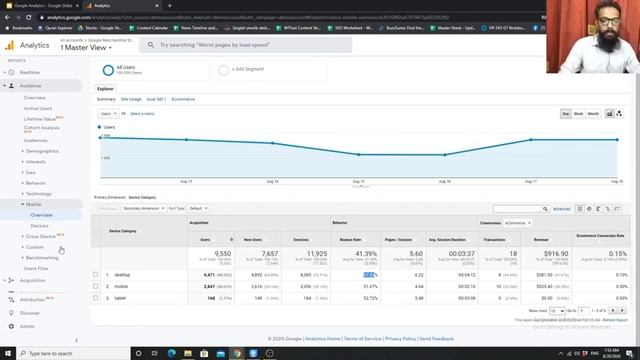Screen dimensions: 640x360
Task: Go to the next table page arrow
Action: 622,311
